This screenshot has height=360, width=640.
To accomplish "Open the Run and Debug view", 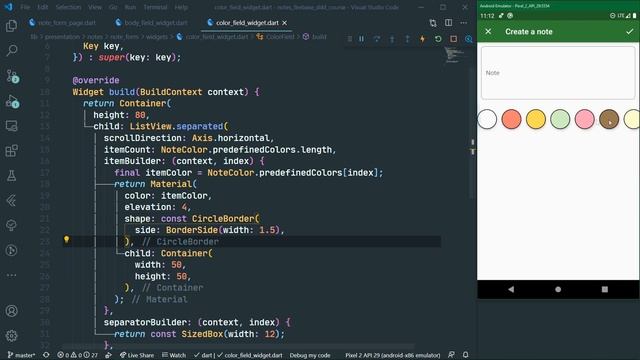I will 11,101.
